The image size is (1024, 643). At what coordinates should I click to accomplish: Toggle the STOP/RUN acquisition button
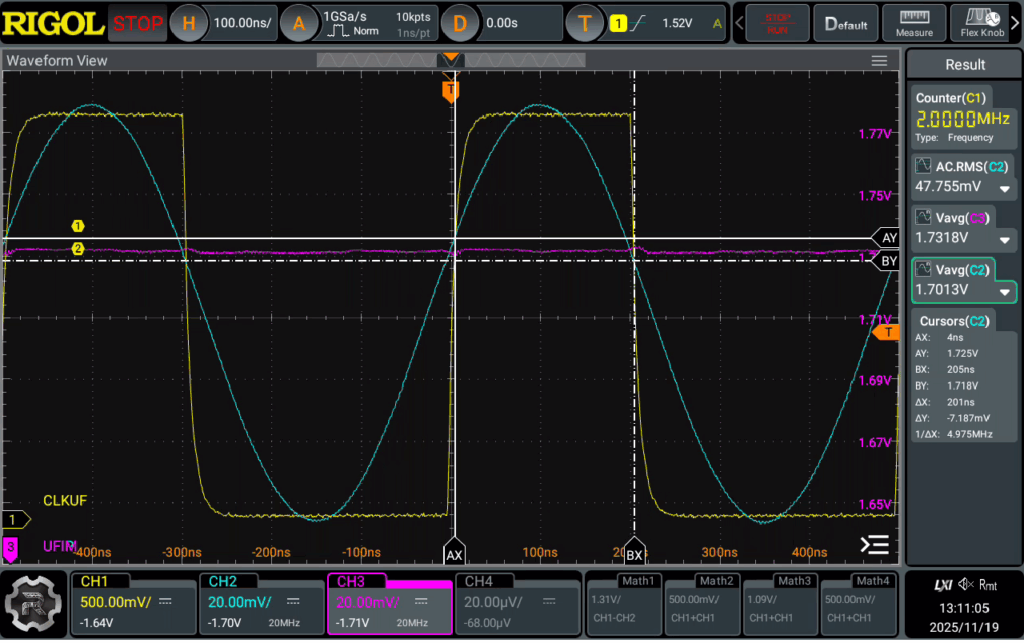pyautogui.click(x=777, y=23)
